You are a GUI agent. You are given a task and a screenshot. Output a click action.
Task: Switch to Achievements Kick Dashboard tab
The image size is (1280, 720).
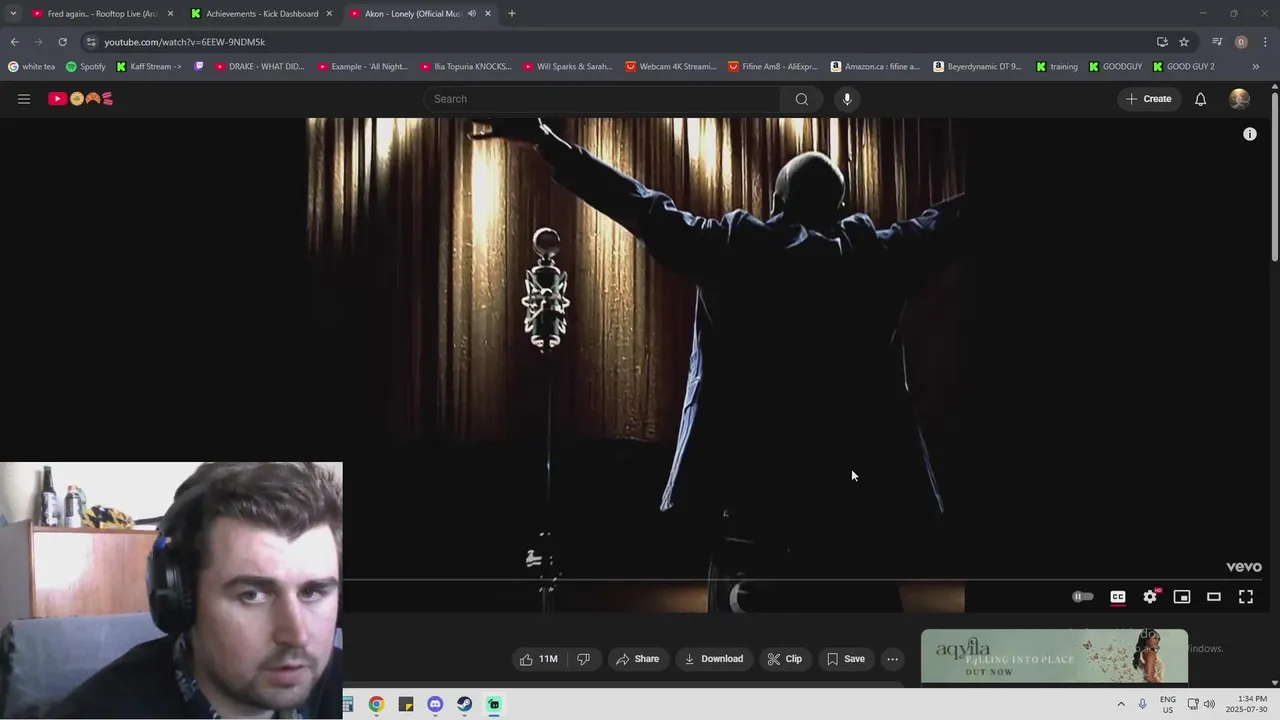(x=262, y=14)
